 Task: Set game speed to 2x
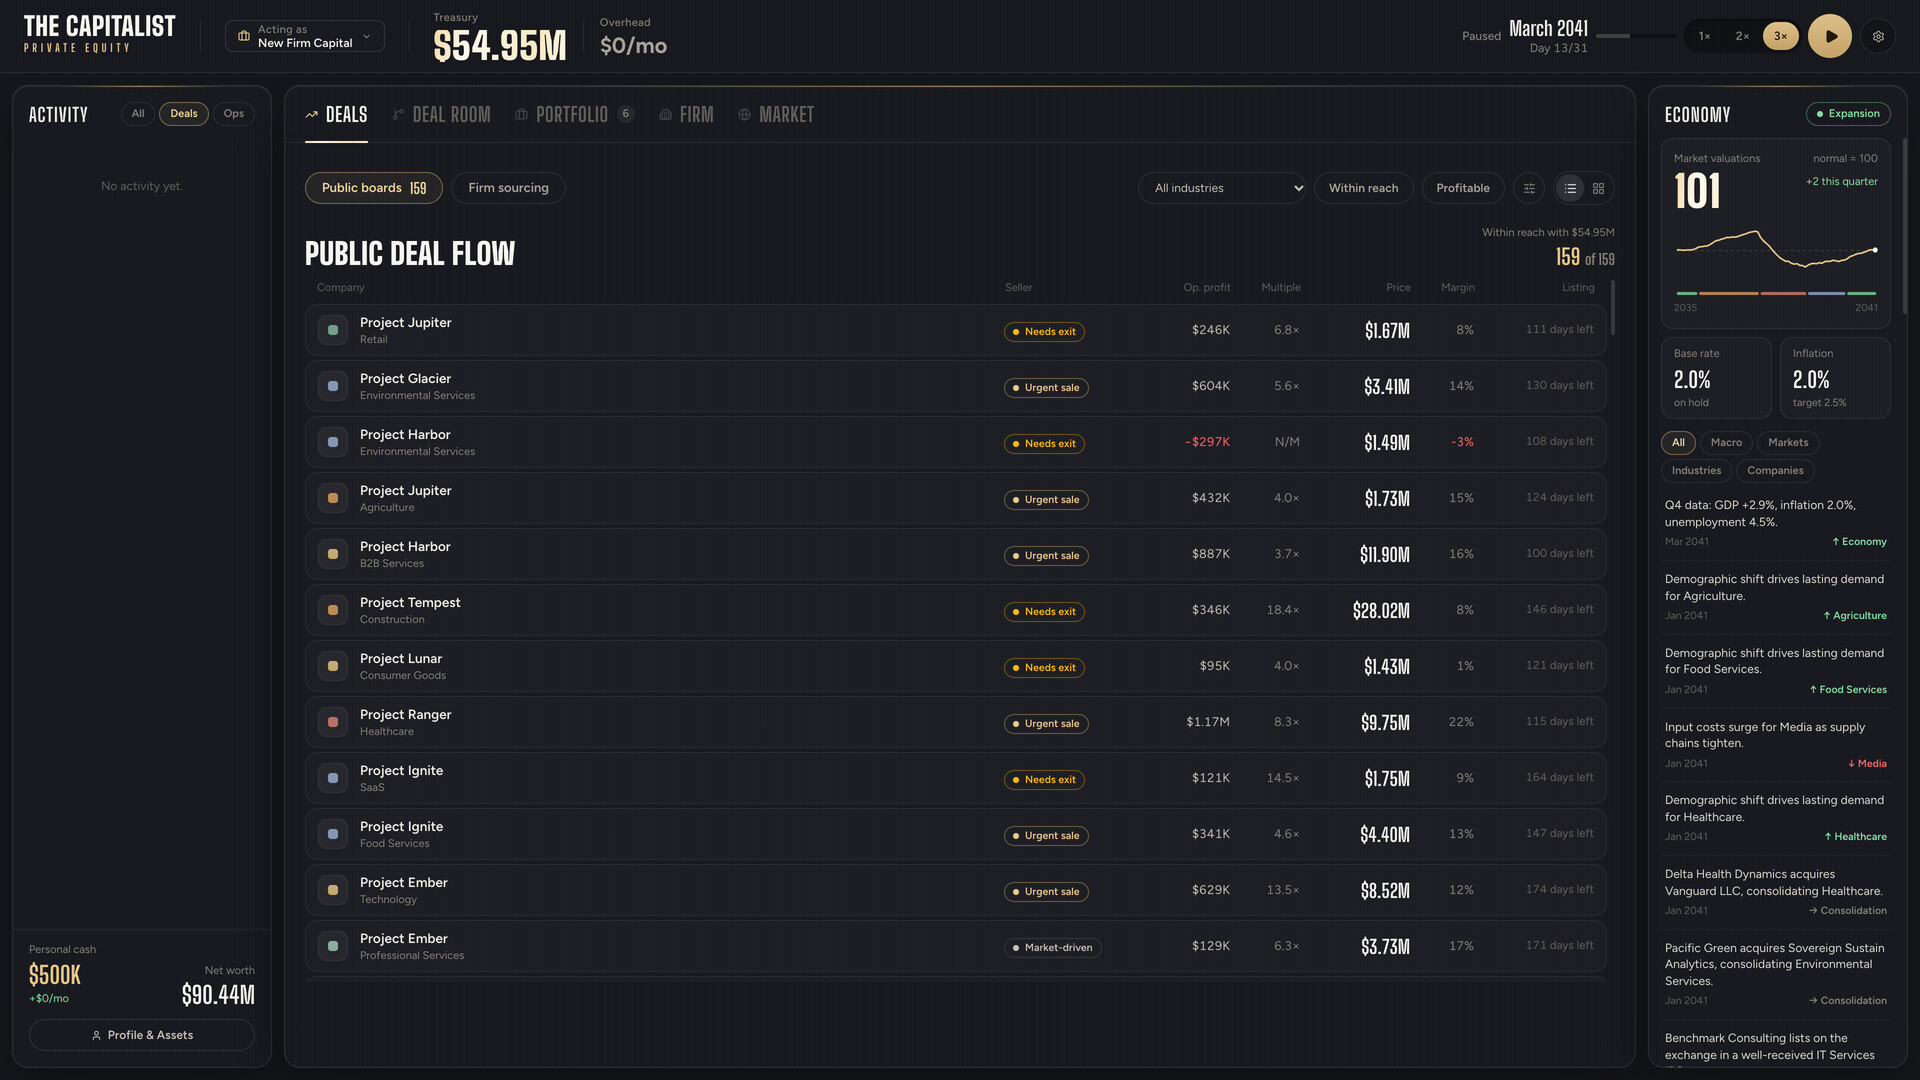tap(1742, 36)
